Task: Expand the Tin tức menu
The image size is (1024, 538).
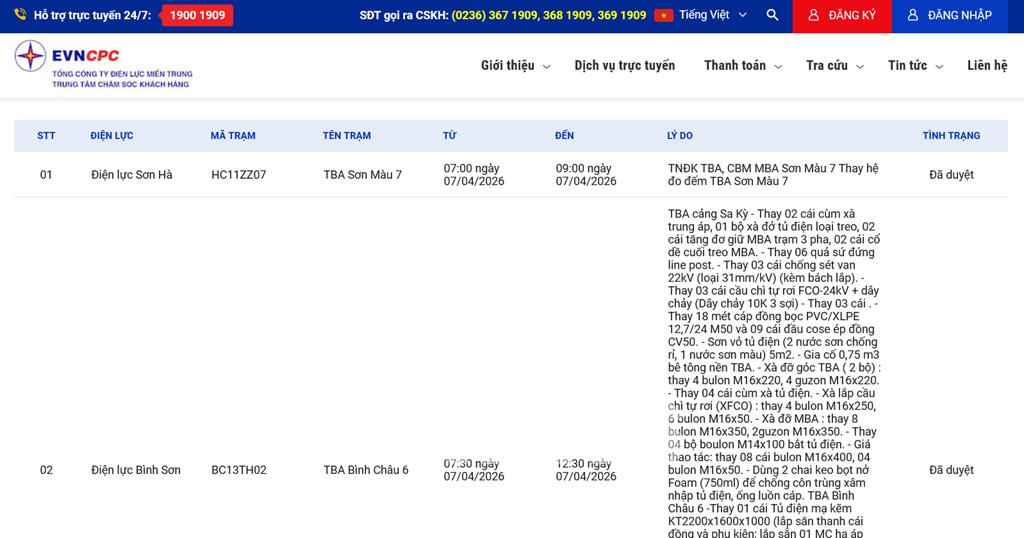Action: 914,66
